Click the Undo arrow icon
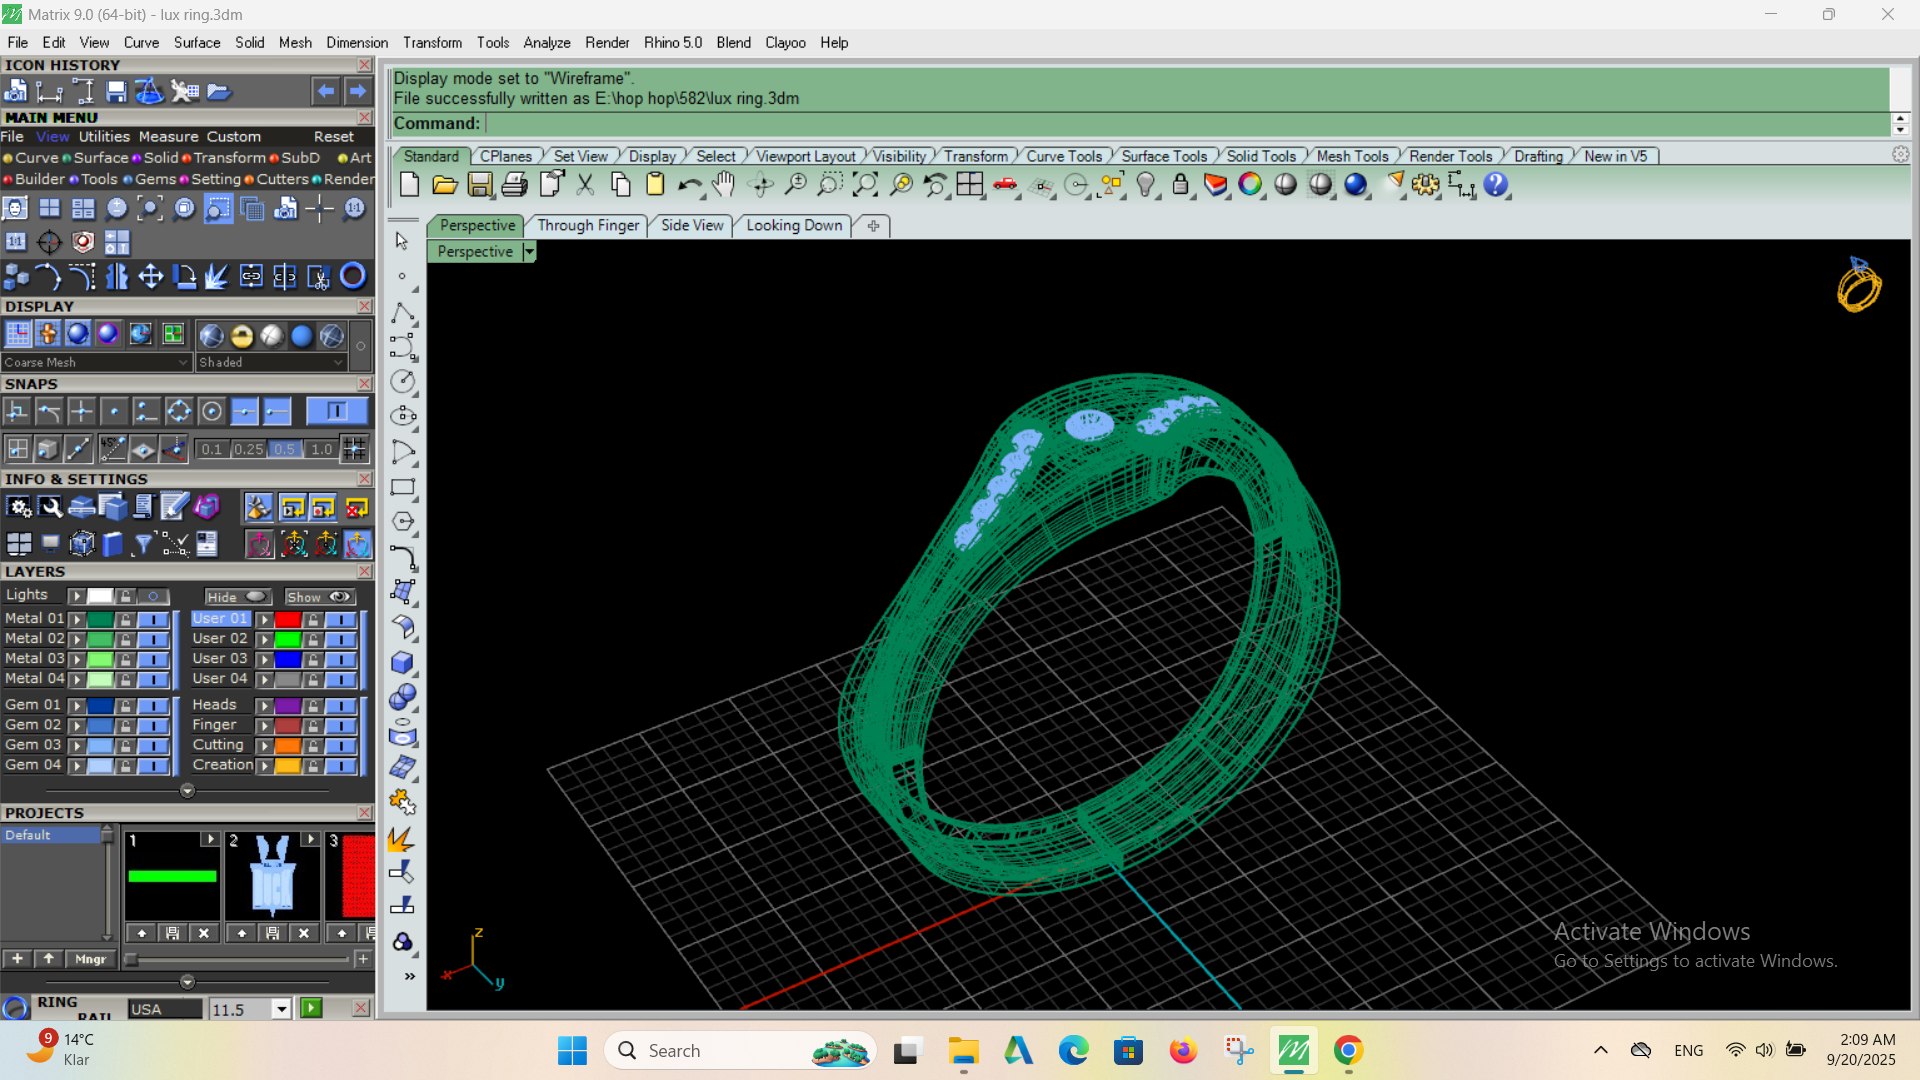 point(690,185)
